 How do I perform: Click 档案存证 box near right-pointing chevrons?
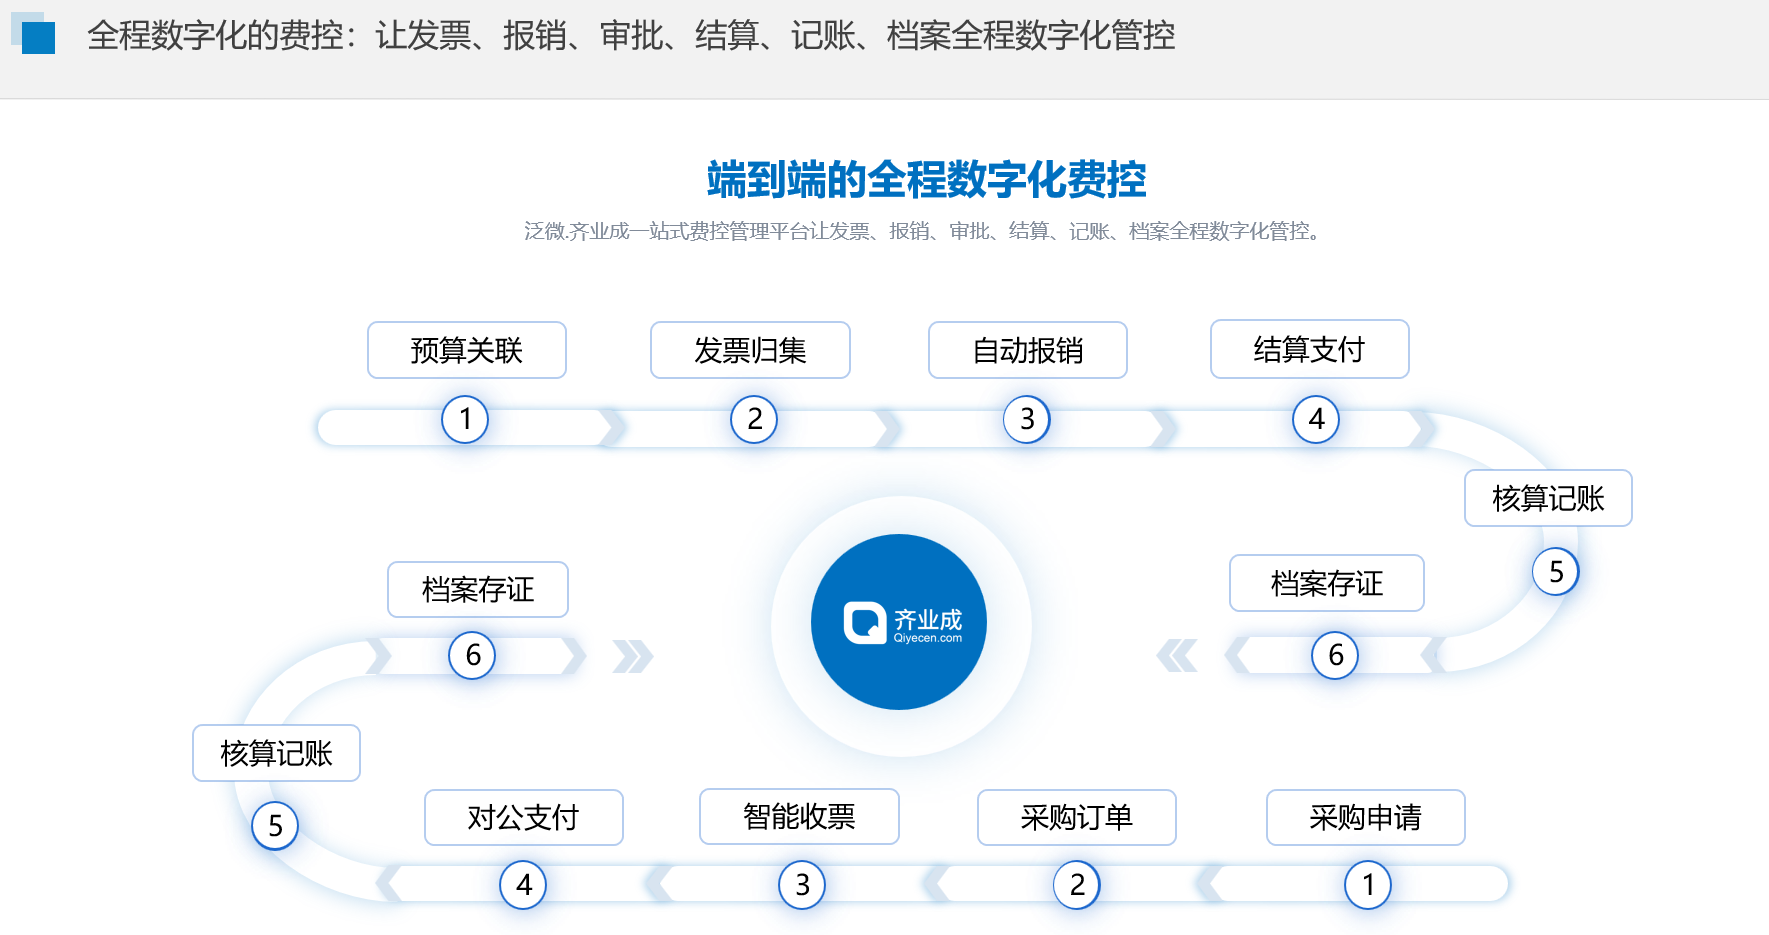click(x=478, y=590)
